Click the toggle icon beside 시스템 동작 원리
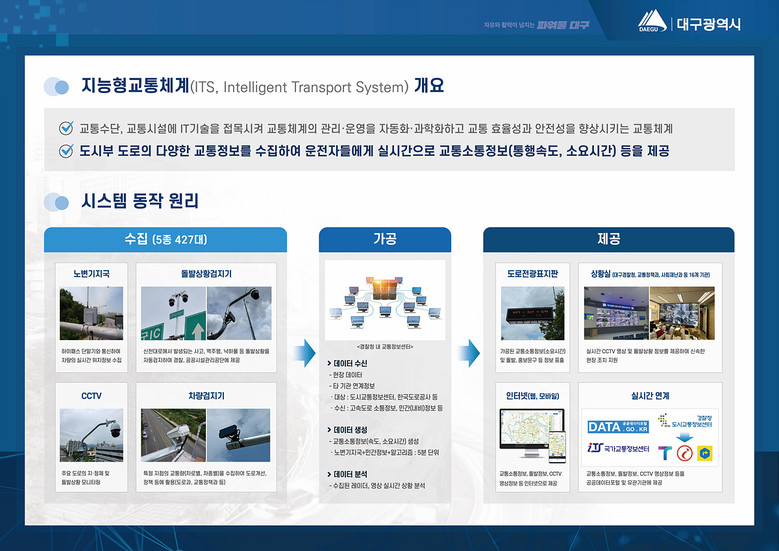Viewport: 779px width, 551px height. [x=57, y=202]
